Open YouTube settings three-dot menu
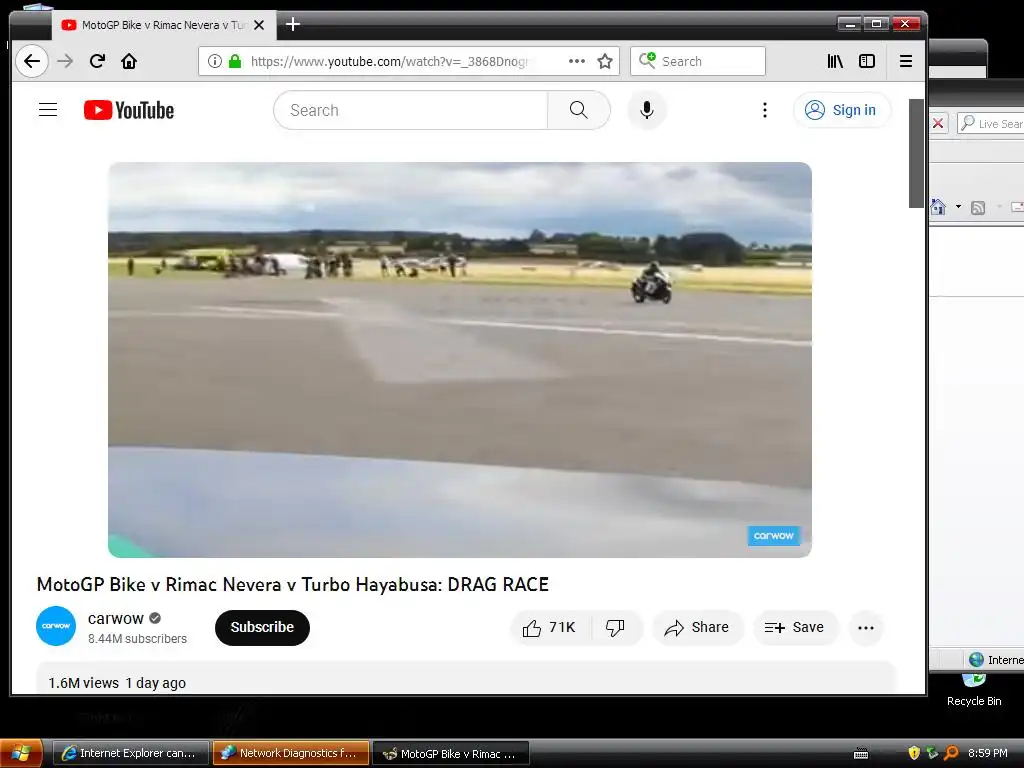1024x768 pixels. 765,110
